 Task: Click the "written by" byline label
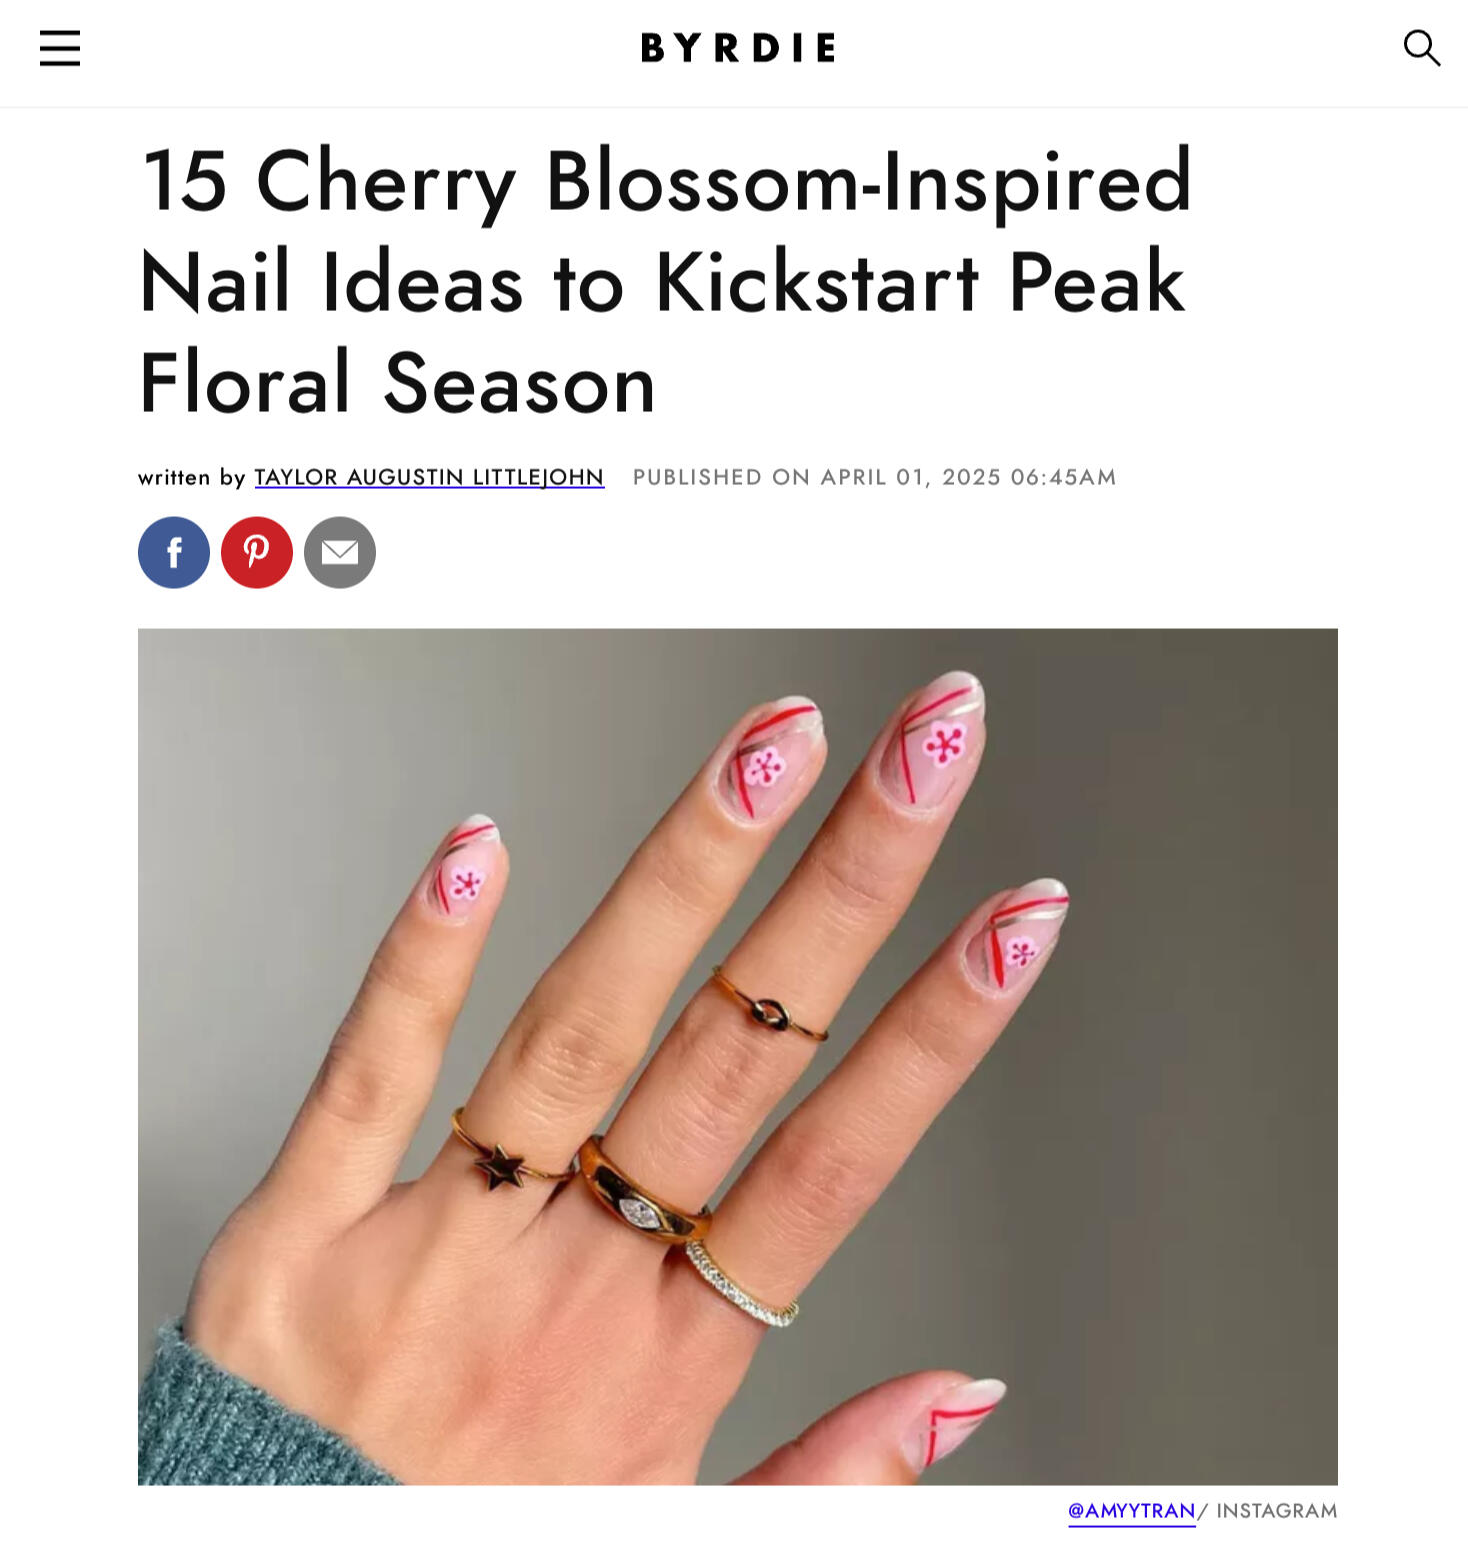pos(191,477)
